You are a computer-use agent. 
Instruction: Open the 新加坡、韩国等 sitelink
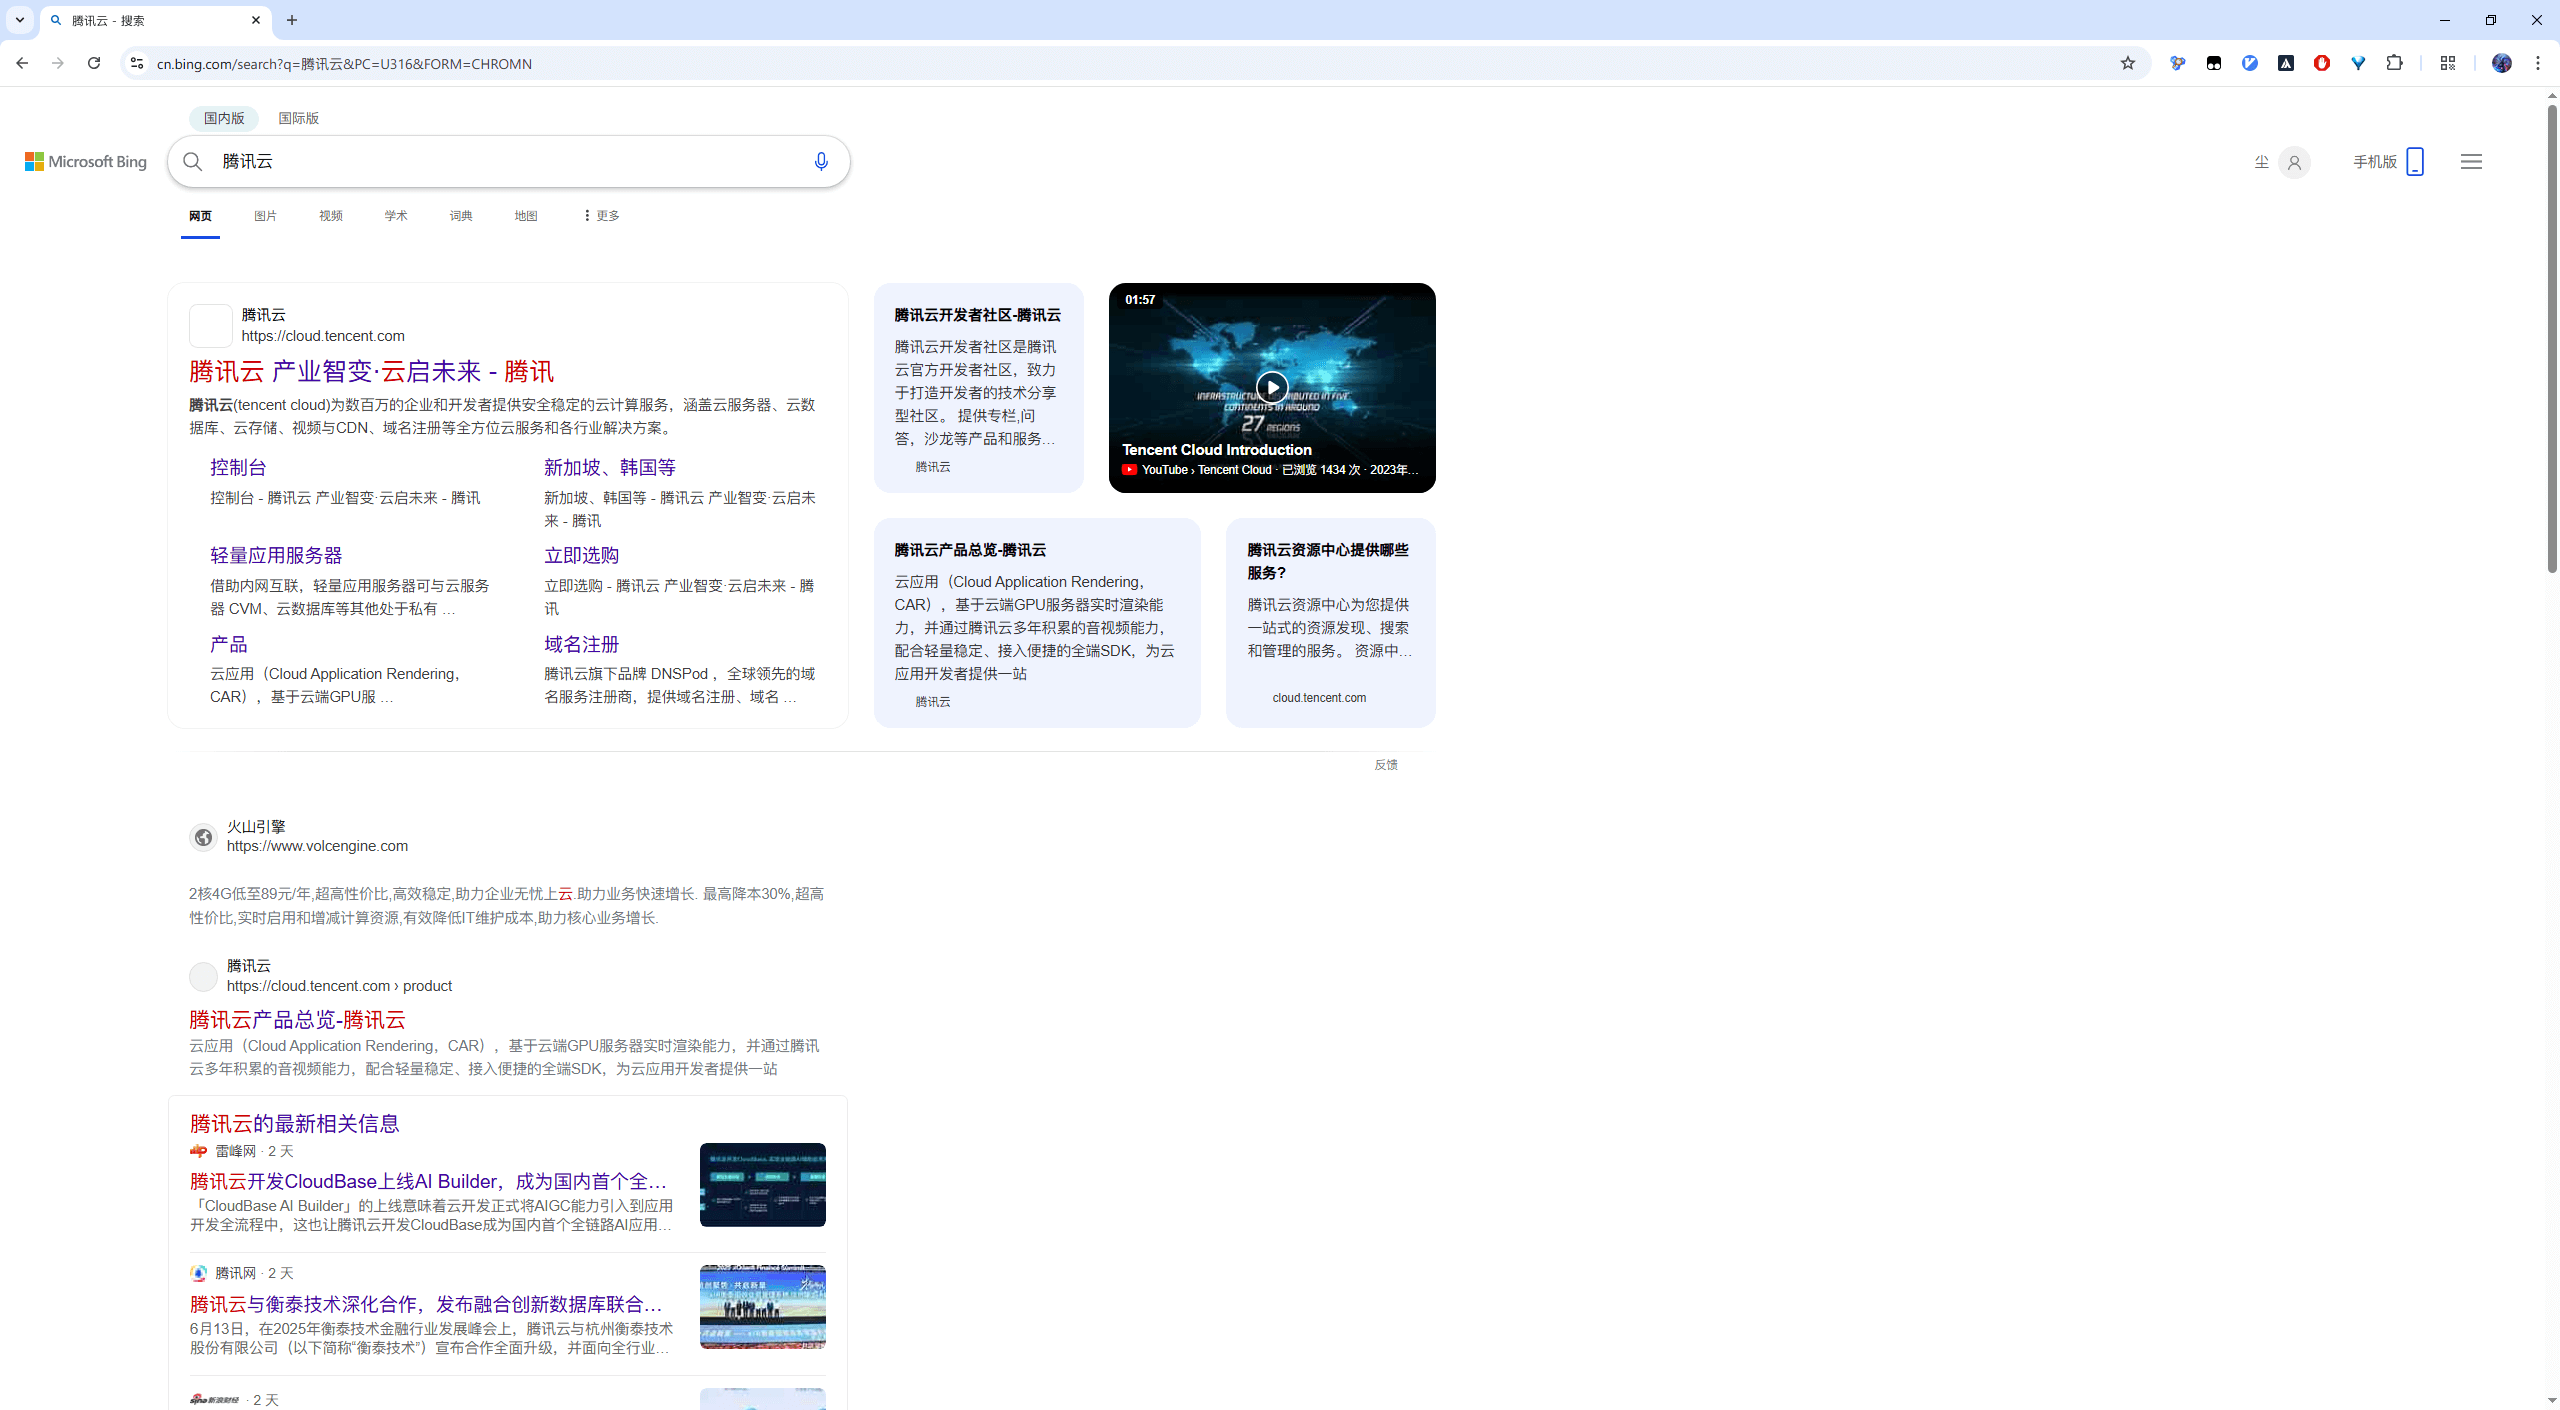pos(610,467)
